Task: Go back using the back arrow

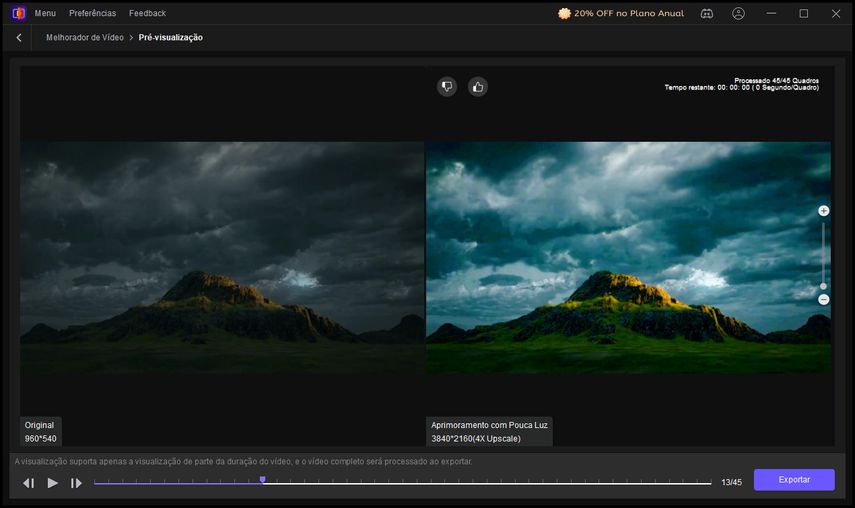Action: click(x=19, y=38)
